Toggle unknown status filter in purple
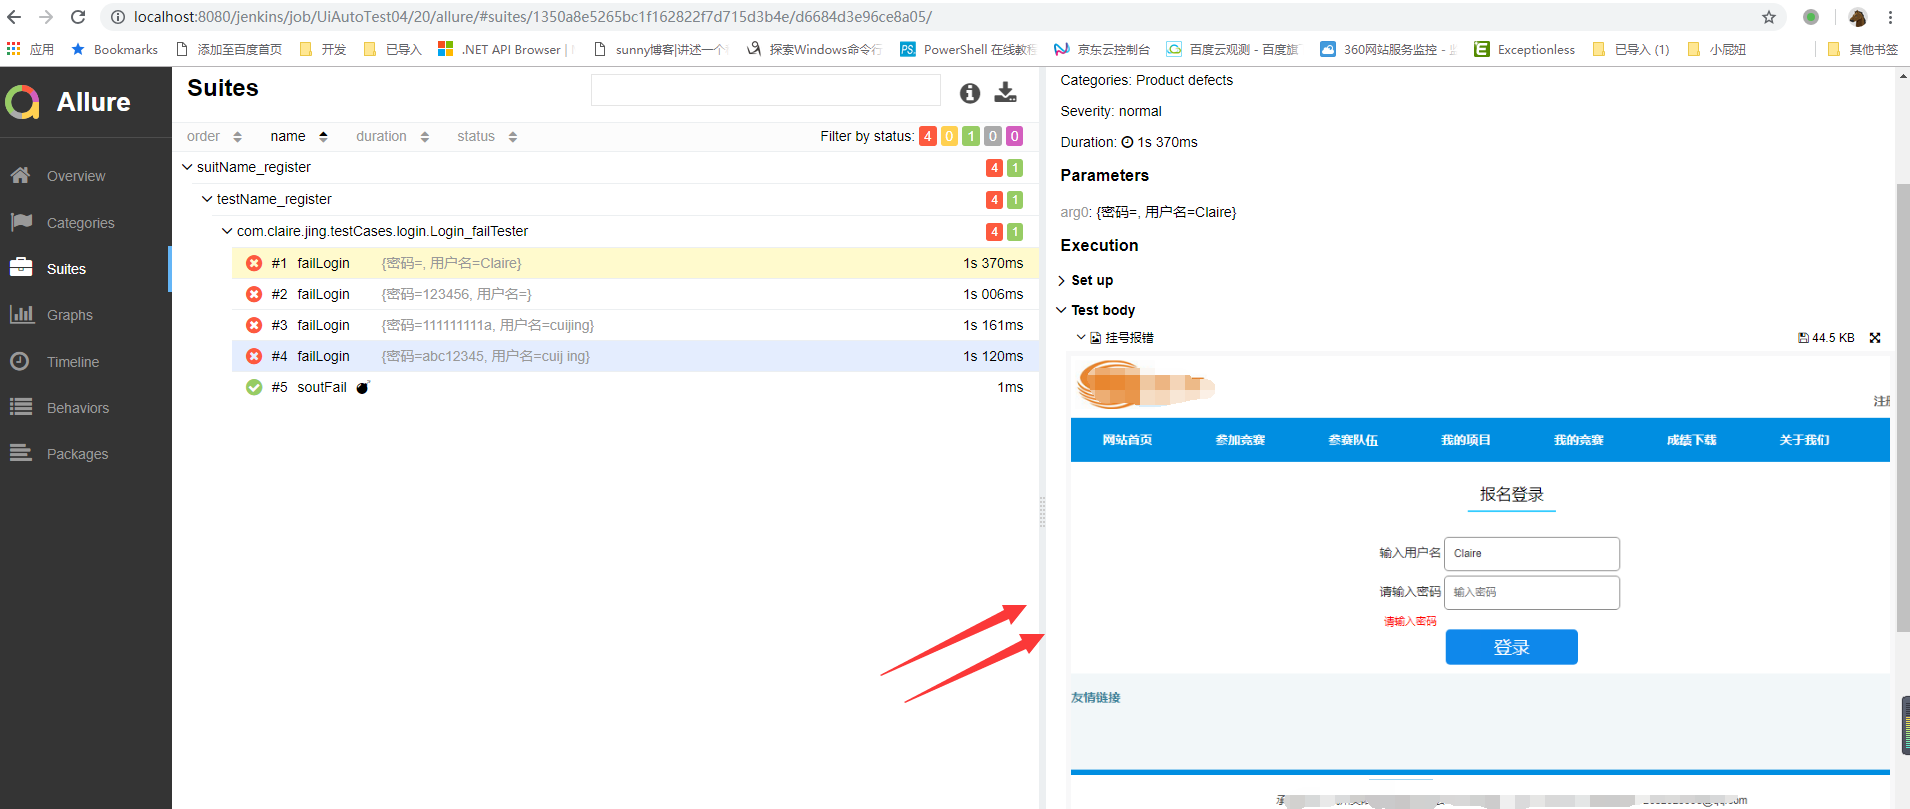The width and height of the screenshot is (1910, 809). [x=1014, y=136]
